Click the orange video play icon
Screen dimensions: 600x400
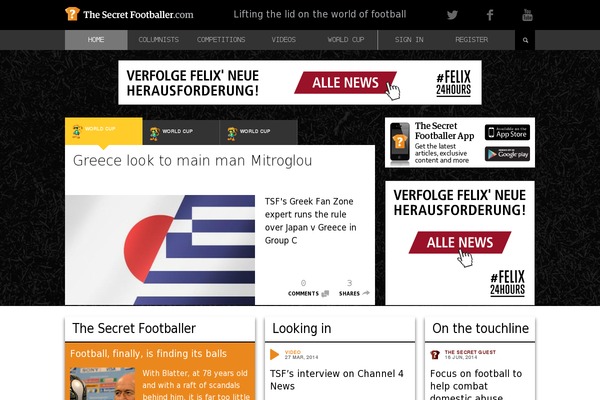274,354
